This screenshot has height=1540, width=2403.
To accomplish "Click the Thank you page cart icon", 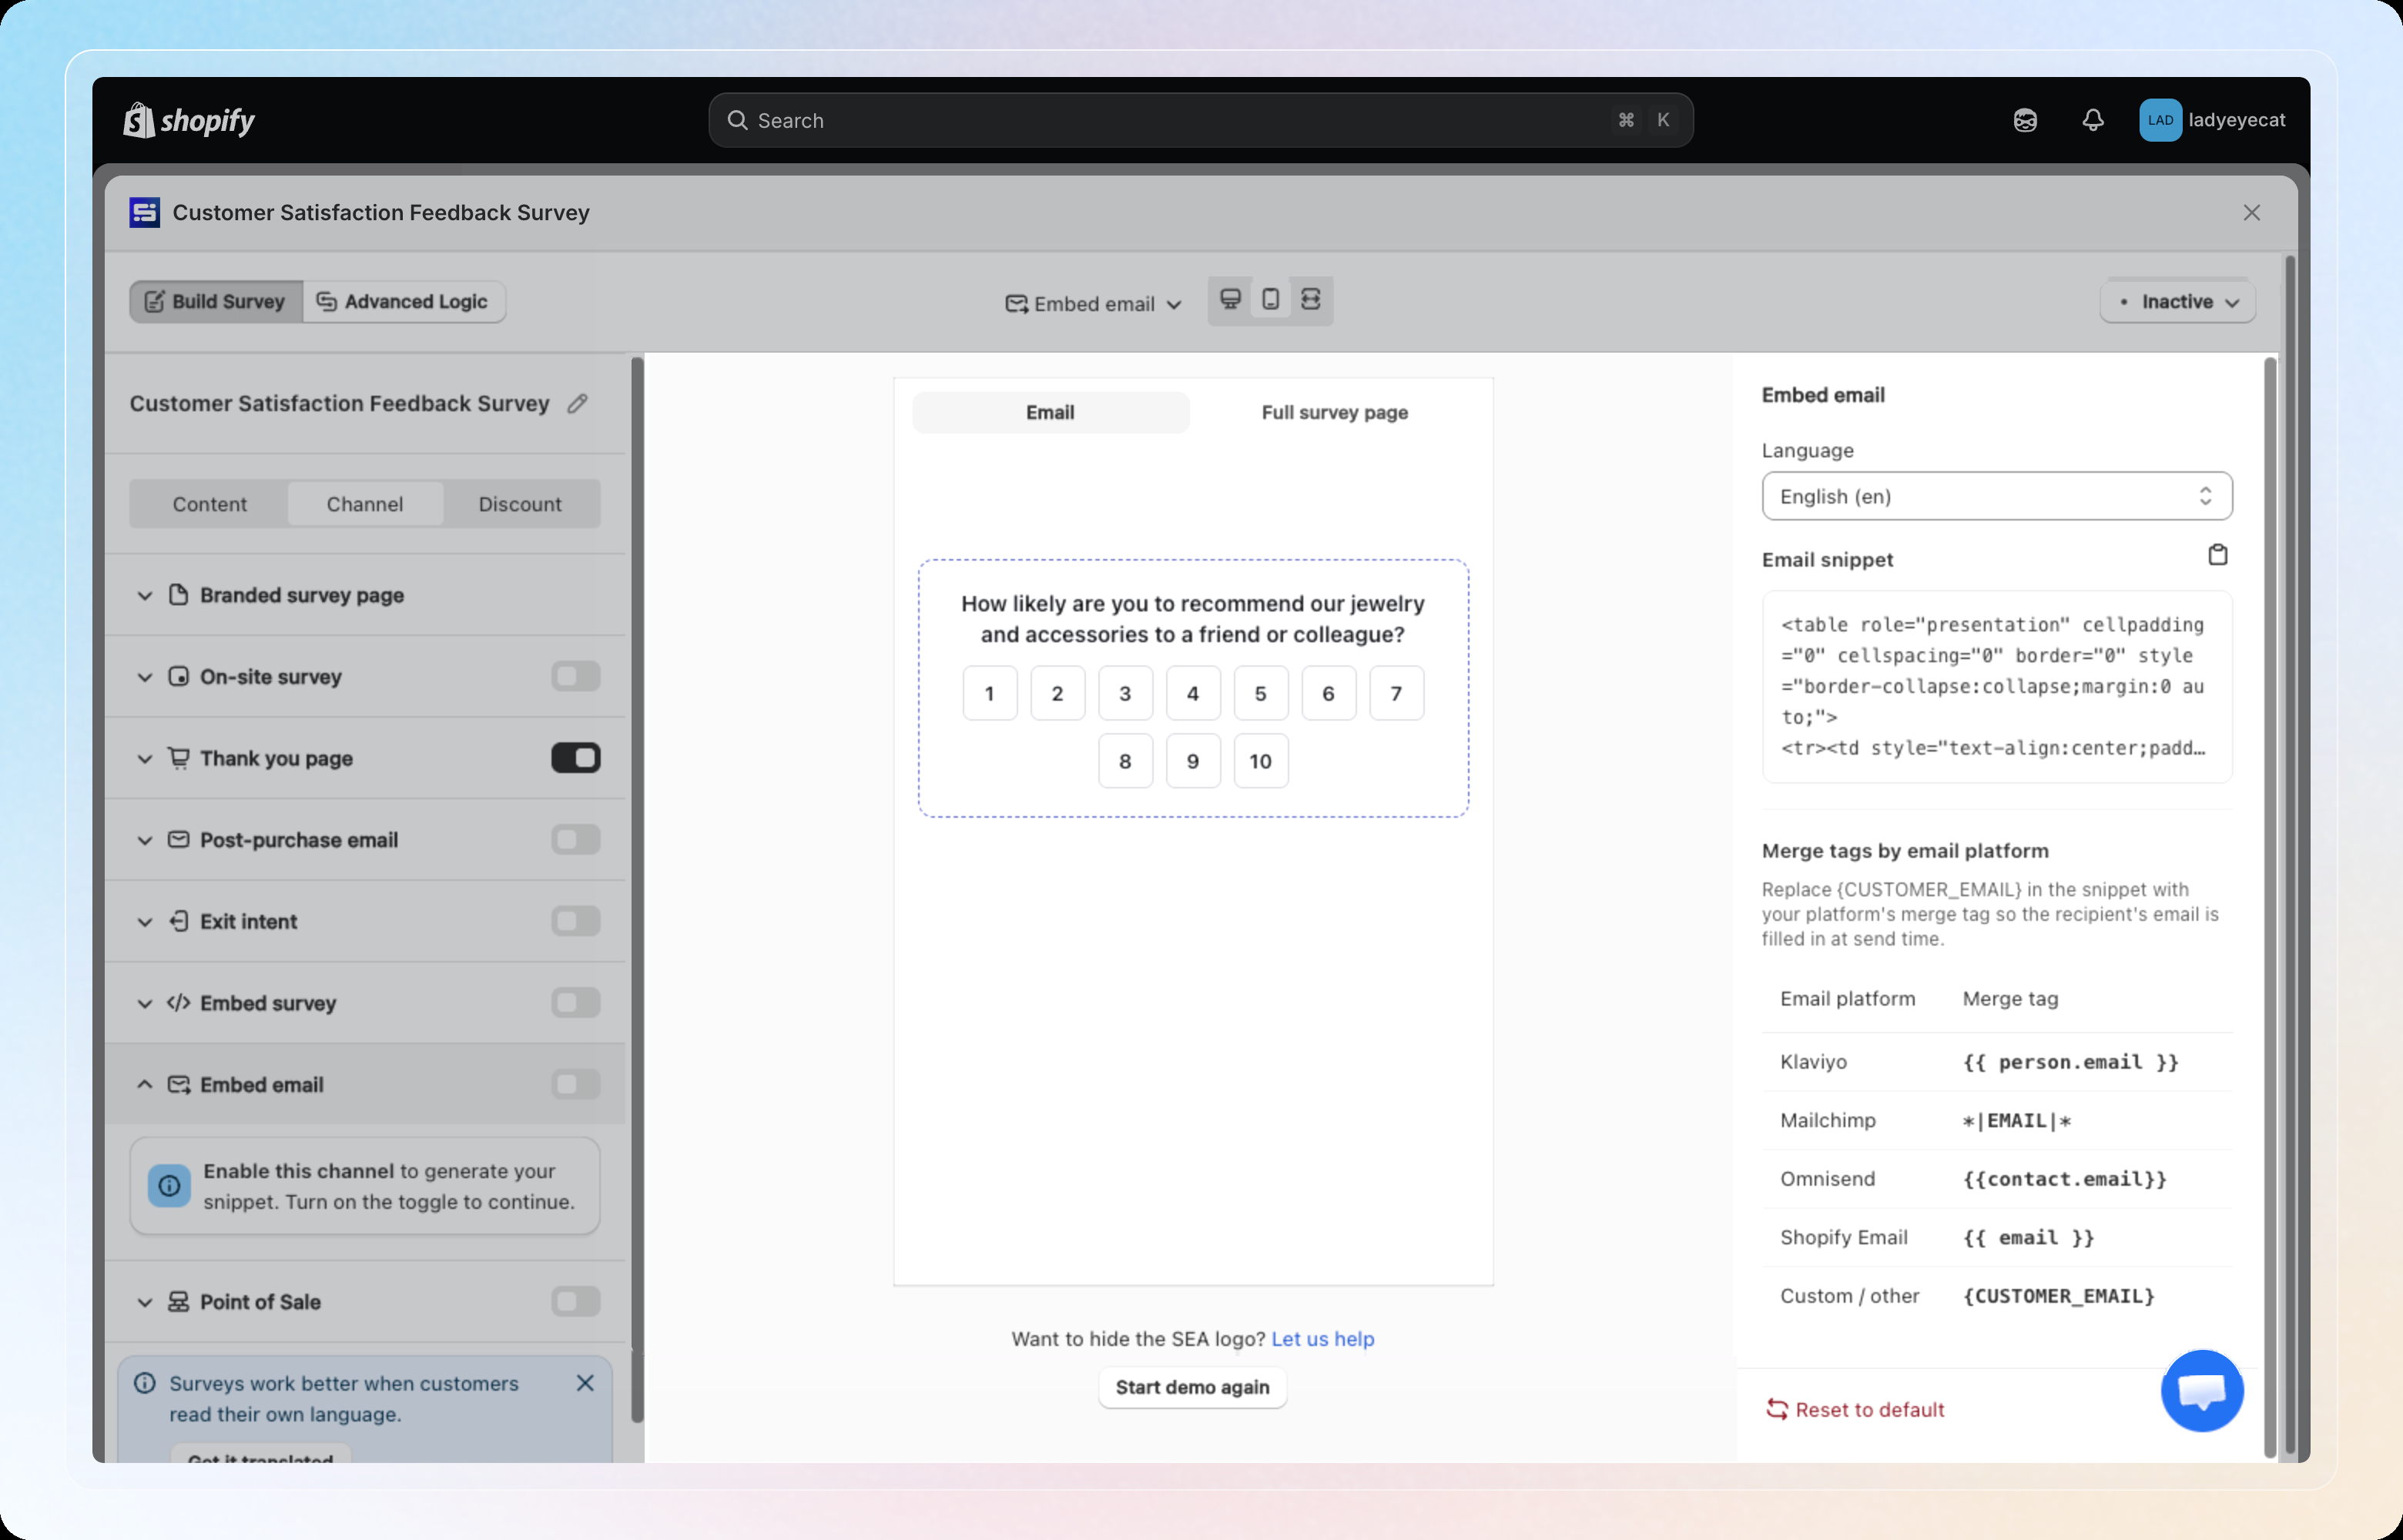I will coord(178,758).
